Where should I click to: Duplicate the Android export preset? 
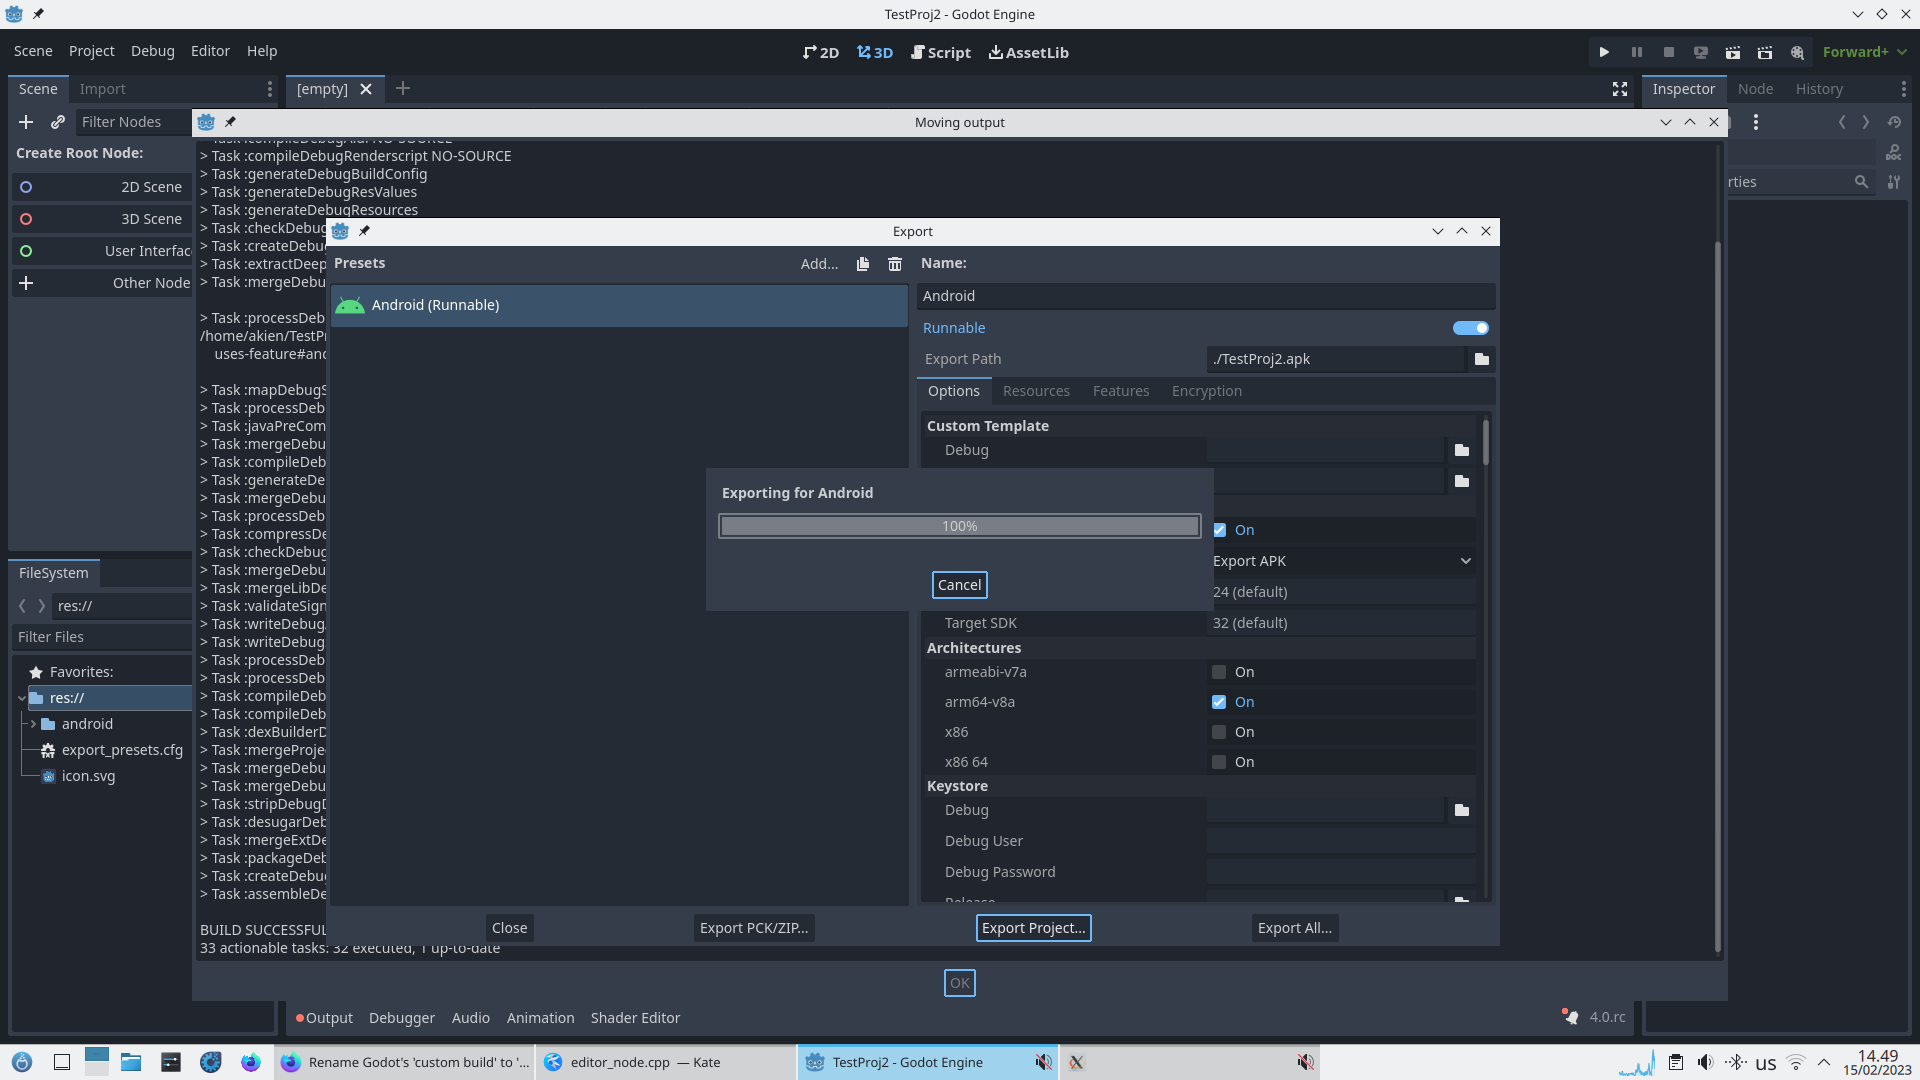(x=862, y=264)
